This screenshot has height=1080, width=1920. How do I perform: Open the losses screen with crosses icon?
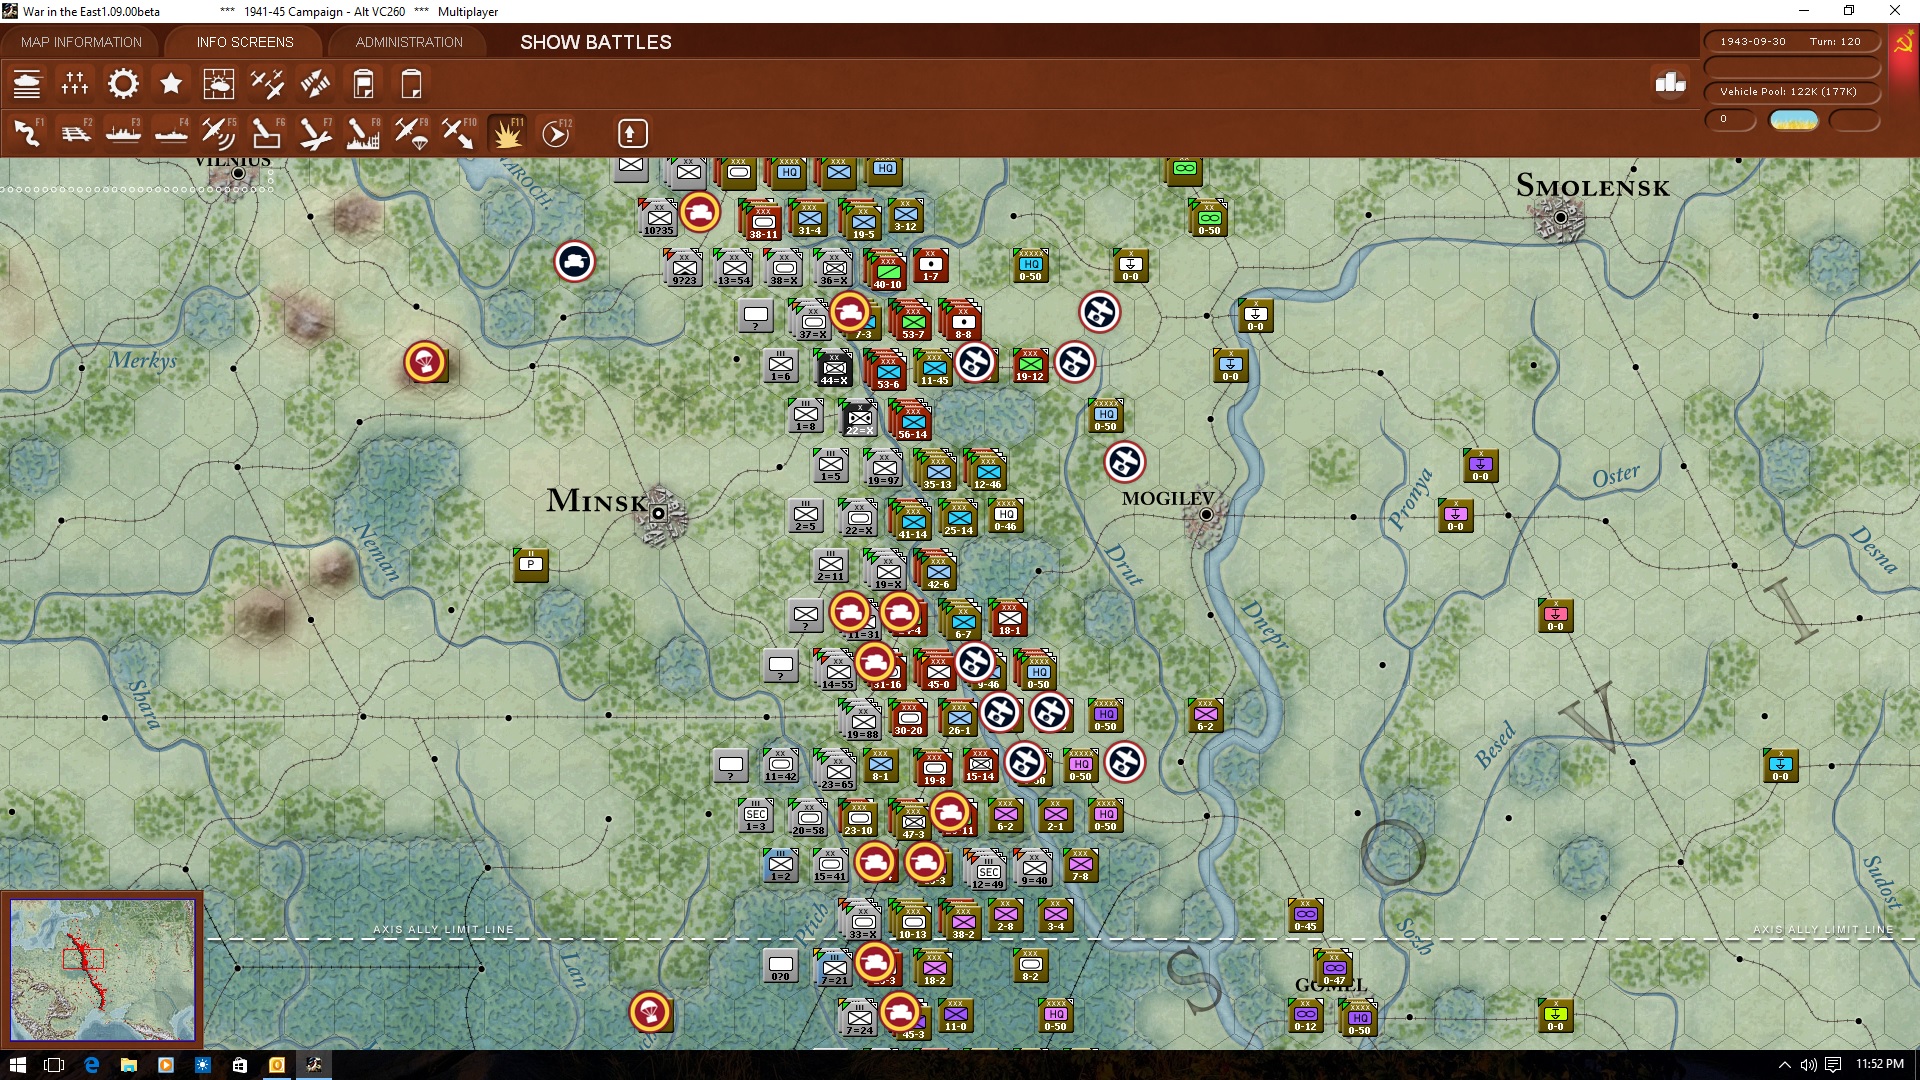(x=75, y=84)
